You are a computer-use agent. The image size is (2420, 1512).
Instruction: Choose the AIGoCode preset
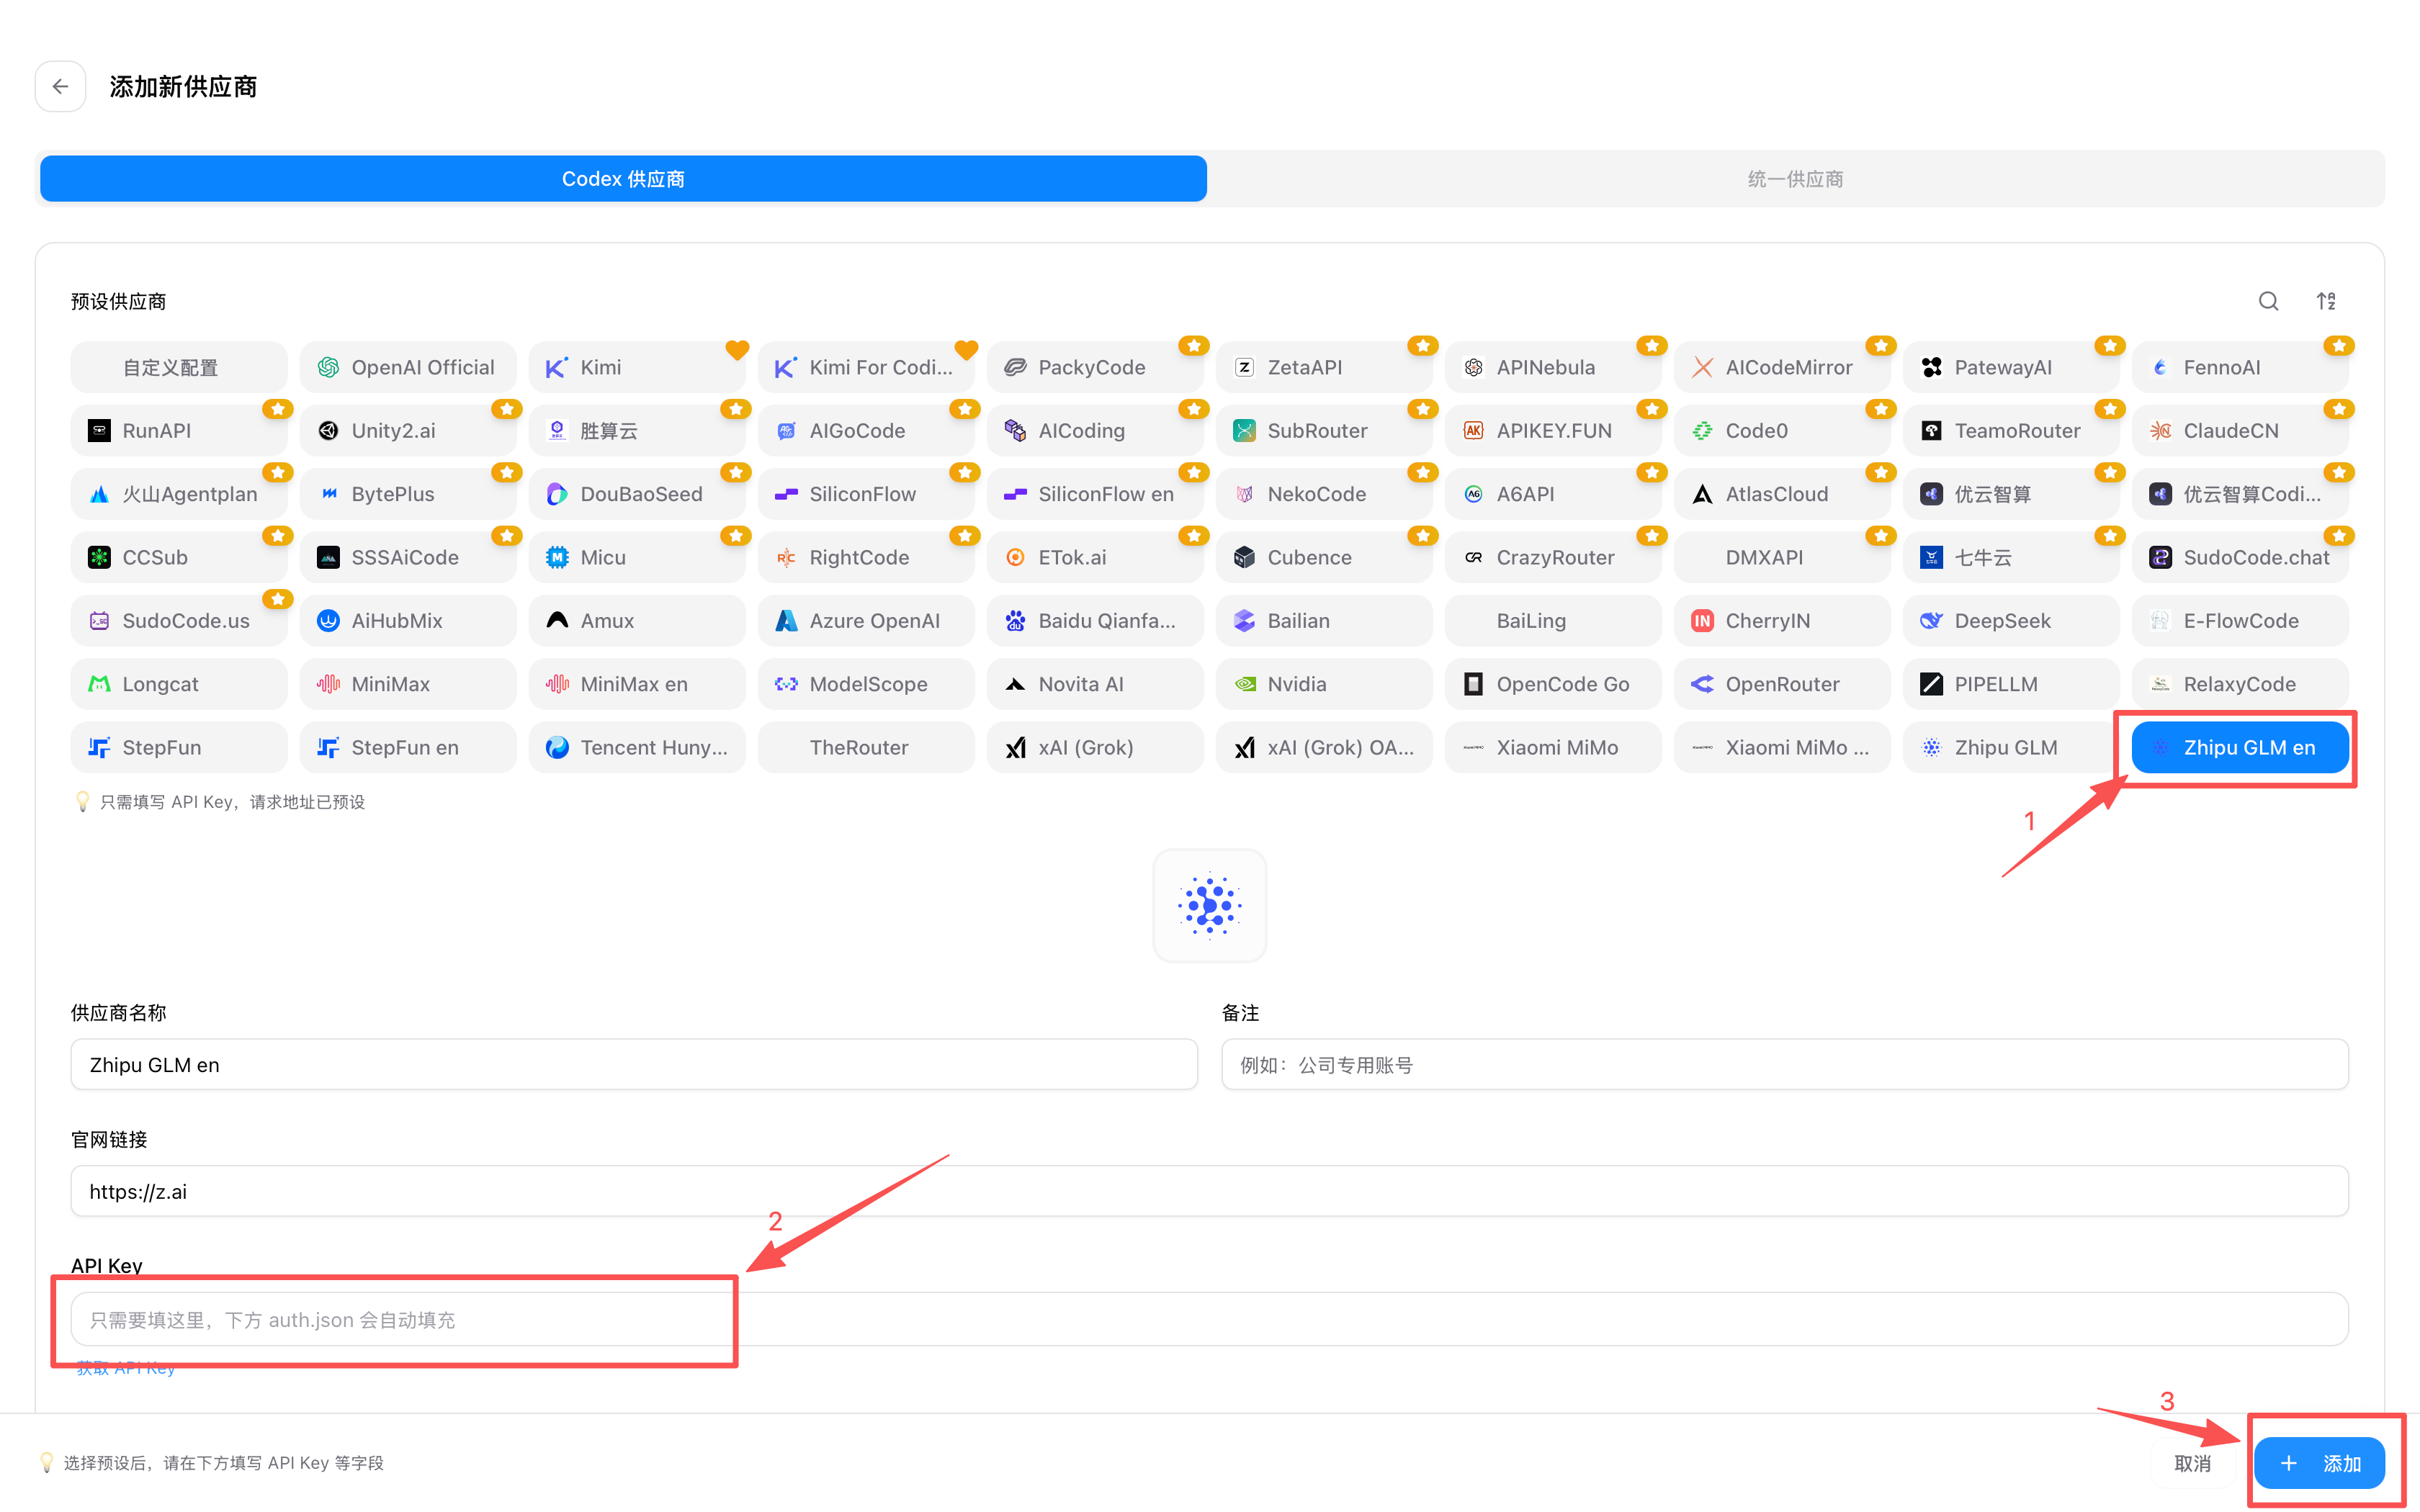click(x=866, y=431)
